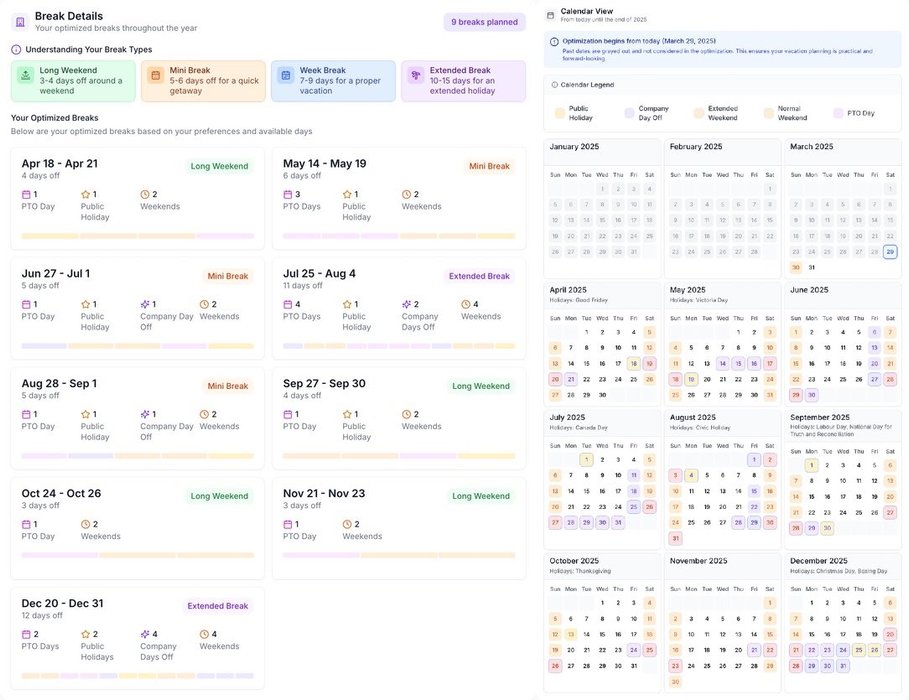Click the Break Details header icon
The width and height of the screenshot is (909, 700).
20,22
